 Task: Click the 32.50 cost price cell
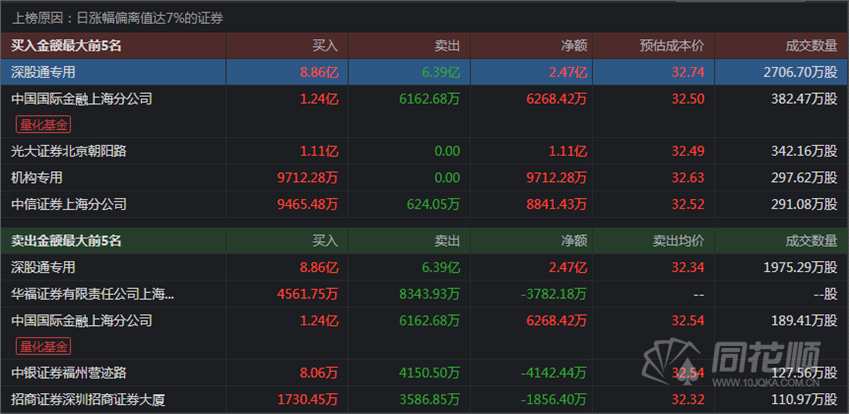(x=688, y=99)
